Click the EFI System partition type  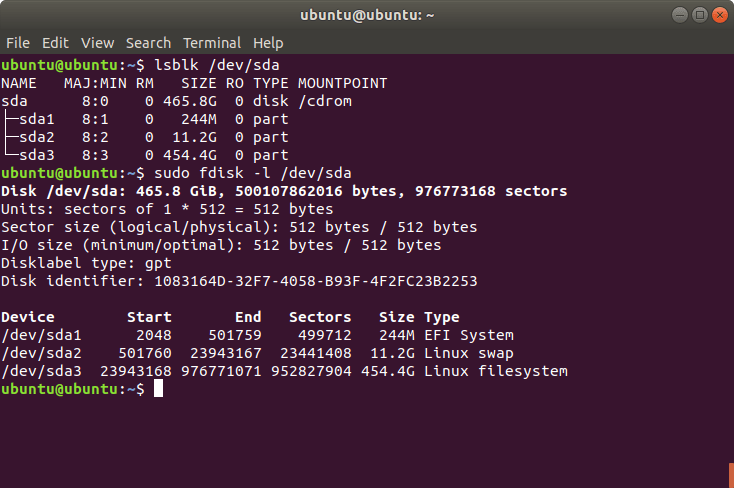[x=469, y=335]
